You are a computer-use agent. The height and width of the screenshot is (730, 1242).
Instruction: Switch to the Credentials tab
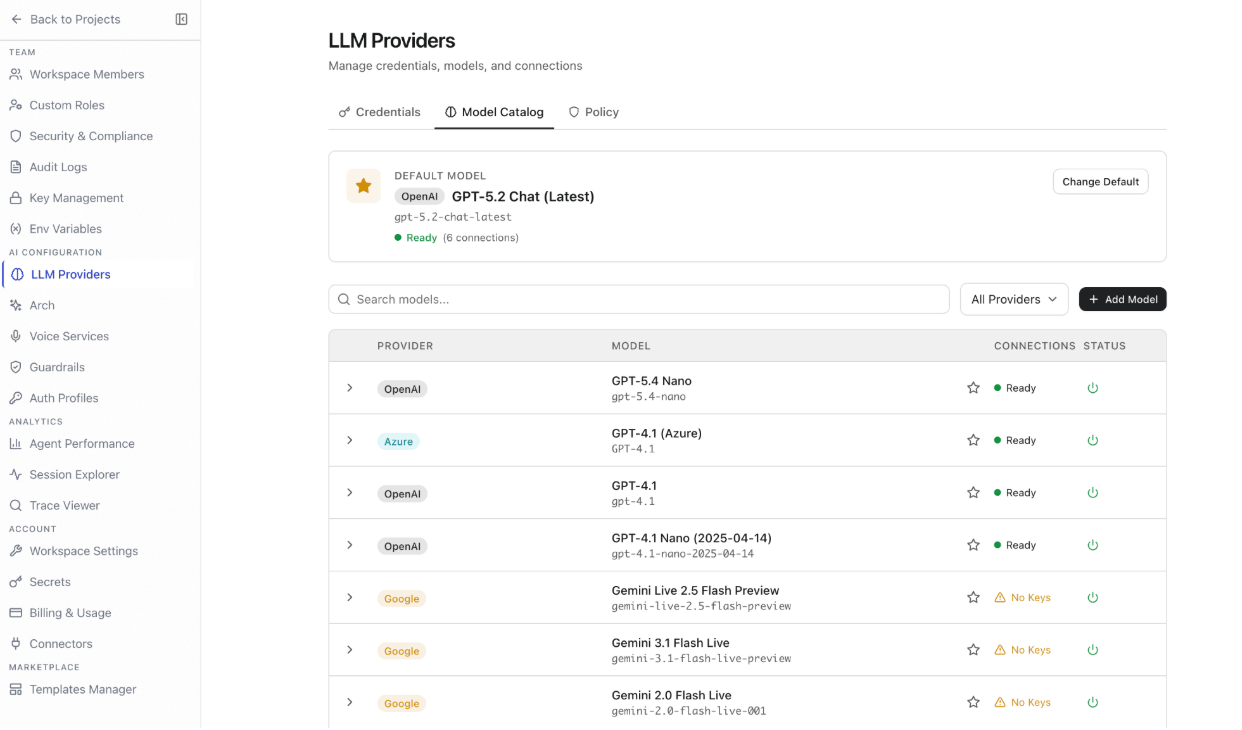[379, 112]
